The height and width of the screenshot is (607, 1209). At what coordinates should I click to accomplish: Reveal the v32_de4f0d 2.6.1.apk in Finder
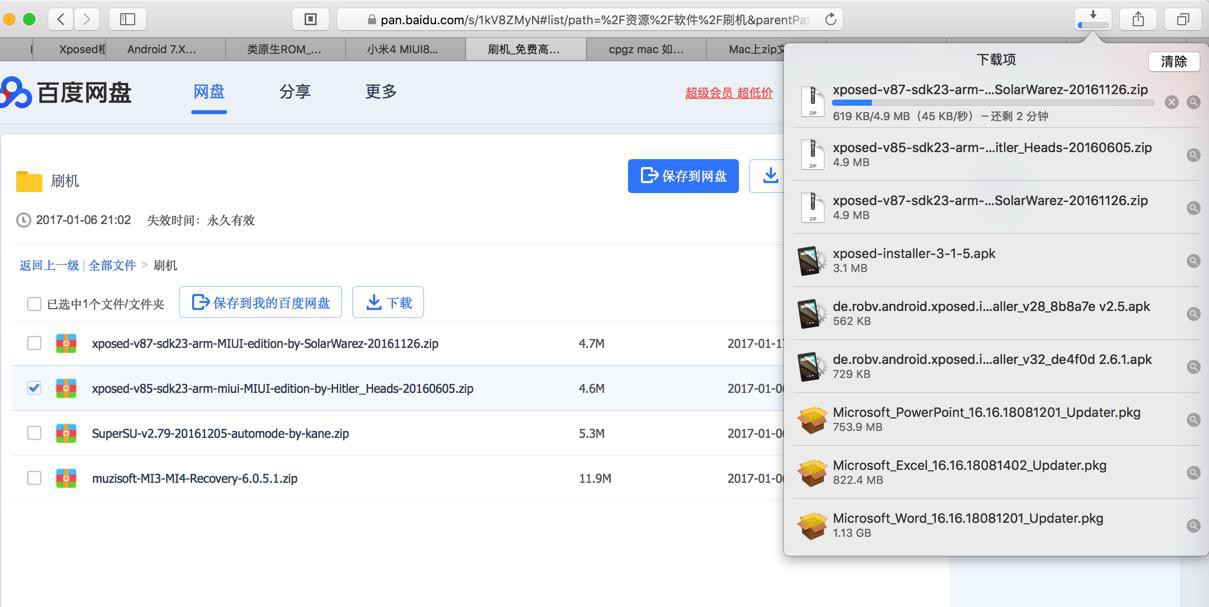coord(1193,367)
